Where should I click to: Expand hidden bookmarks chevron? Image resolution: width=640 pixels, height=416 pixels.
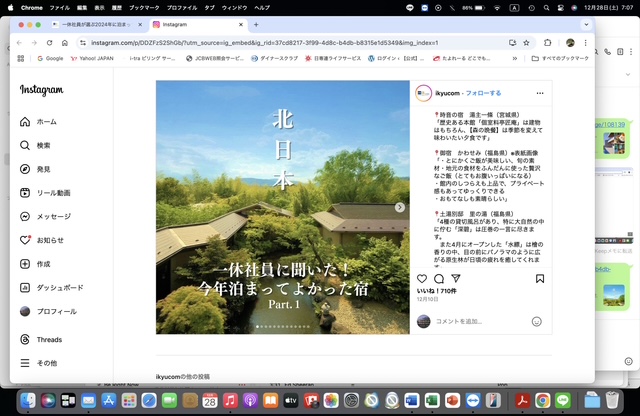[515, 58]
